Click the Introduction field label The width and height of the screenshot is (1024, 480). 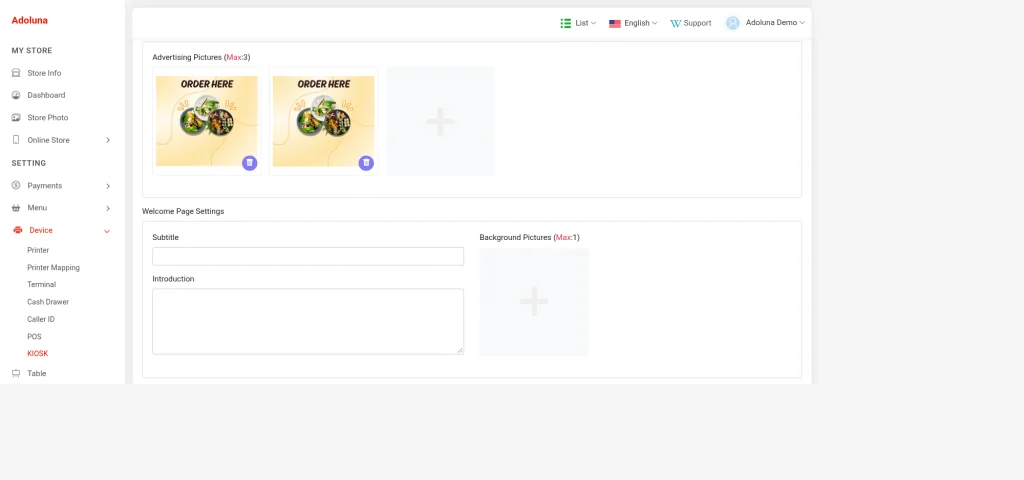173,279
